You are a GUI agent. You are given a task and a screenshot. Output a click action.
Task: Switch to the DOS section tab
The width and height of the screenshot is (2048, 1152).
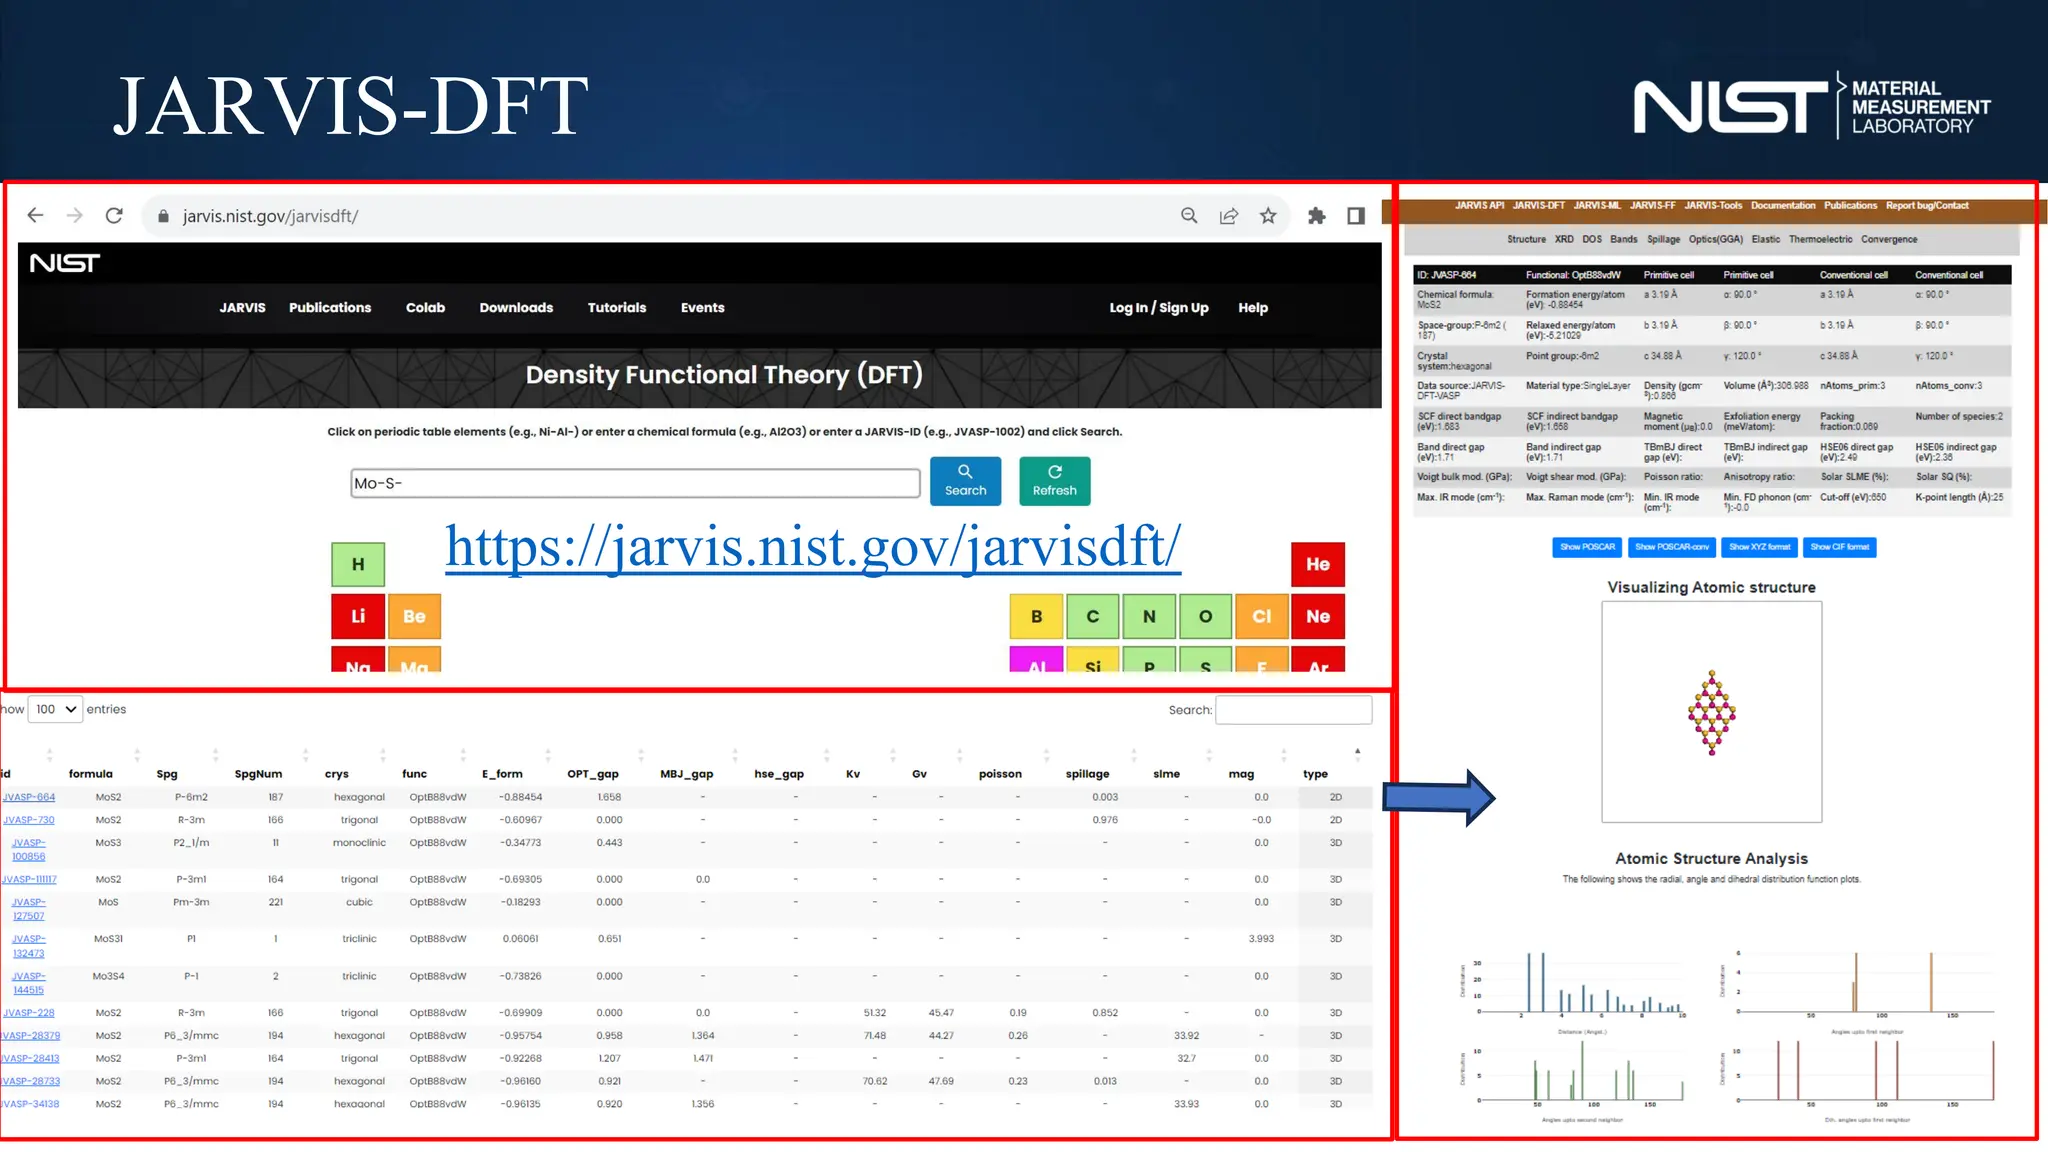click(1592, 239)
